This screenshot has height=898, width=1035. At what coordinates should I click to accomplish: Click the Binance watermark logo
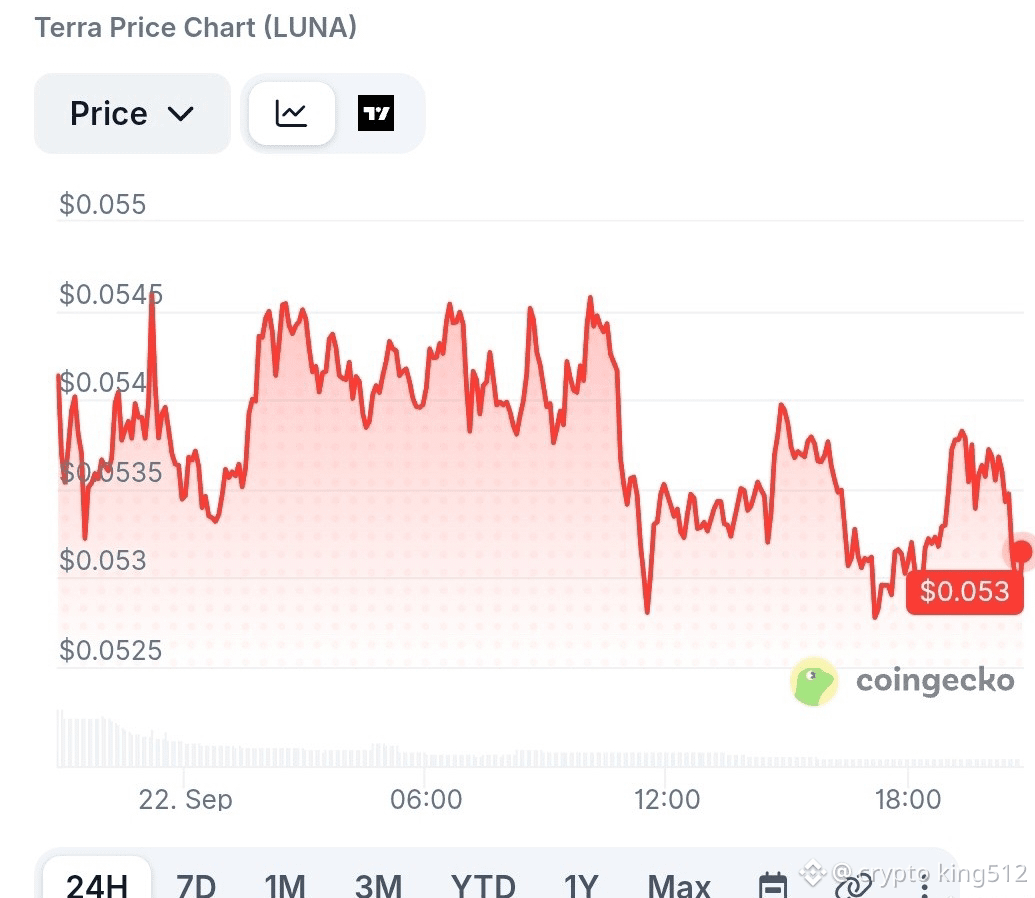coord(813,873)
